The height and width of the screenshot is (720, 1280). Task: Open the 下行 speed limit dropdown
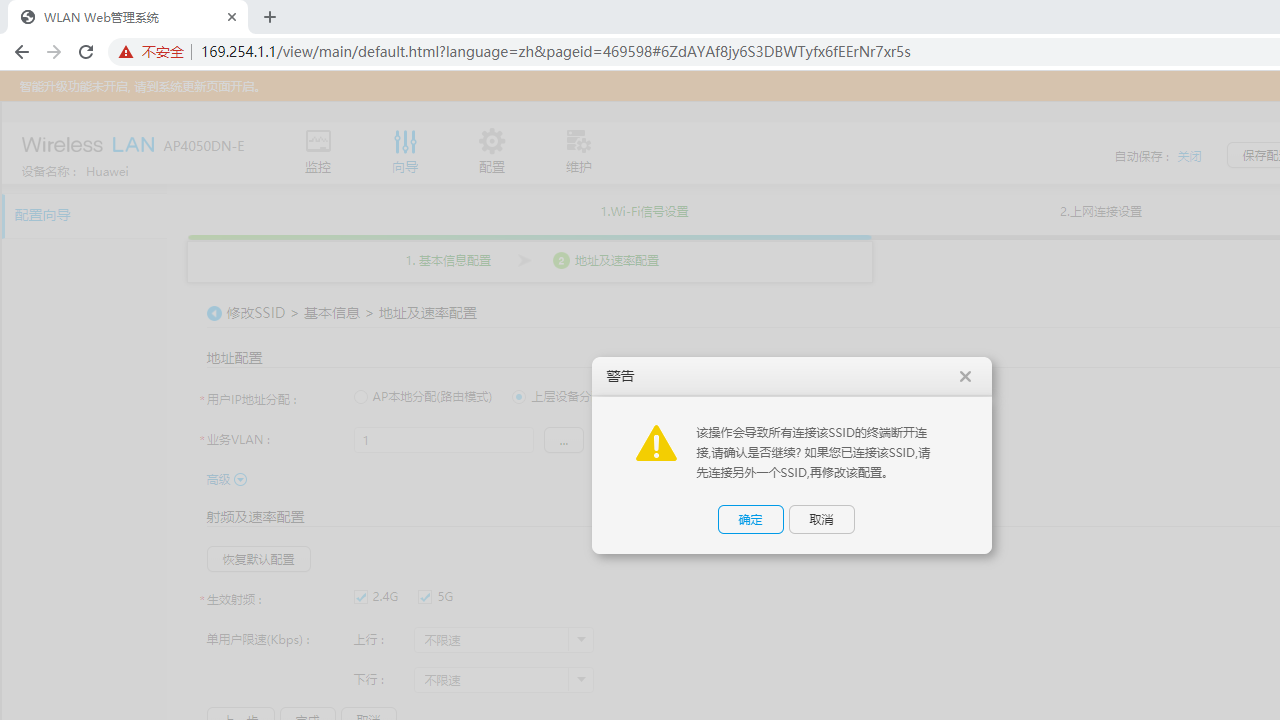point(581,680)
